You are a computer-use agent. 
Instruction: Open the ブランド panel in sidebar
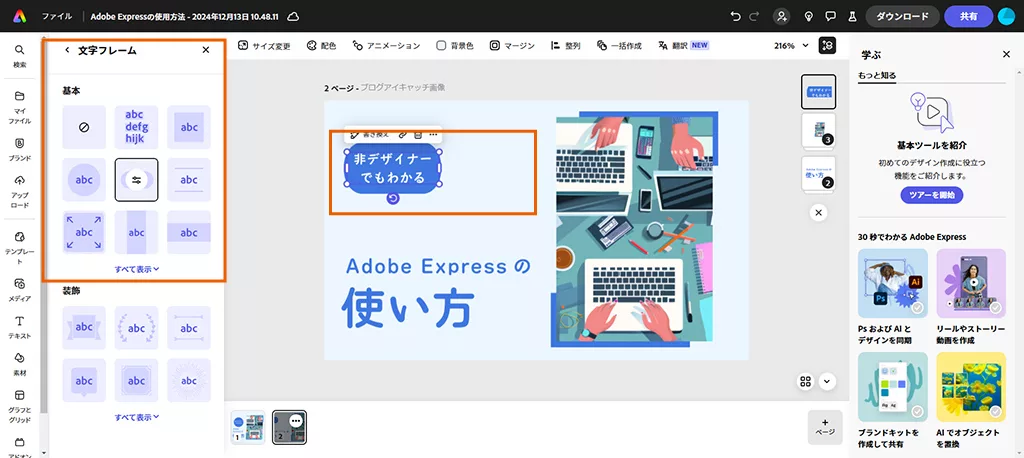tap(20, 150)
